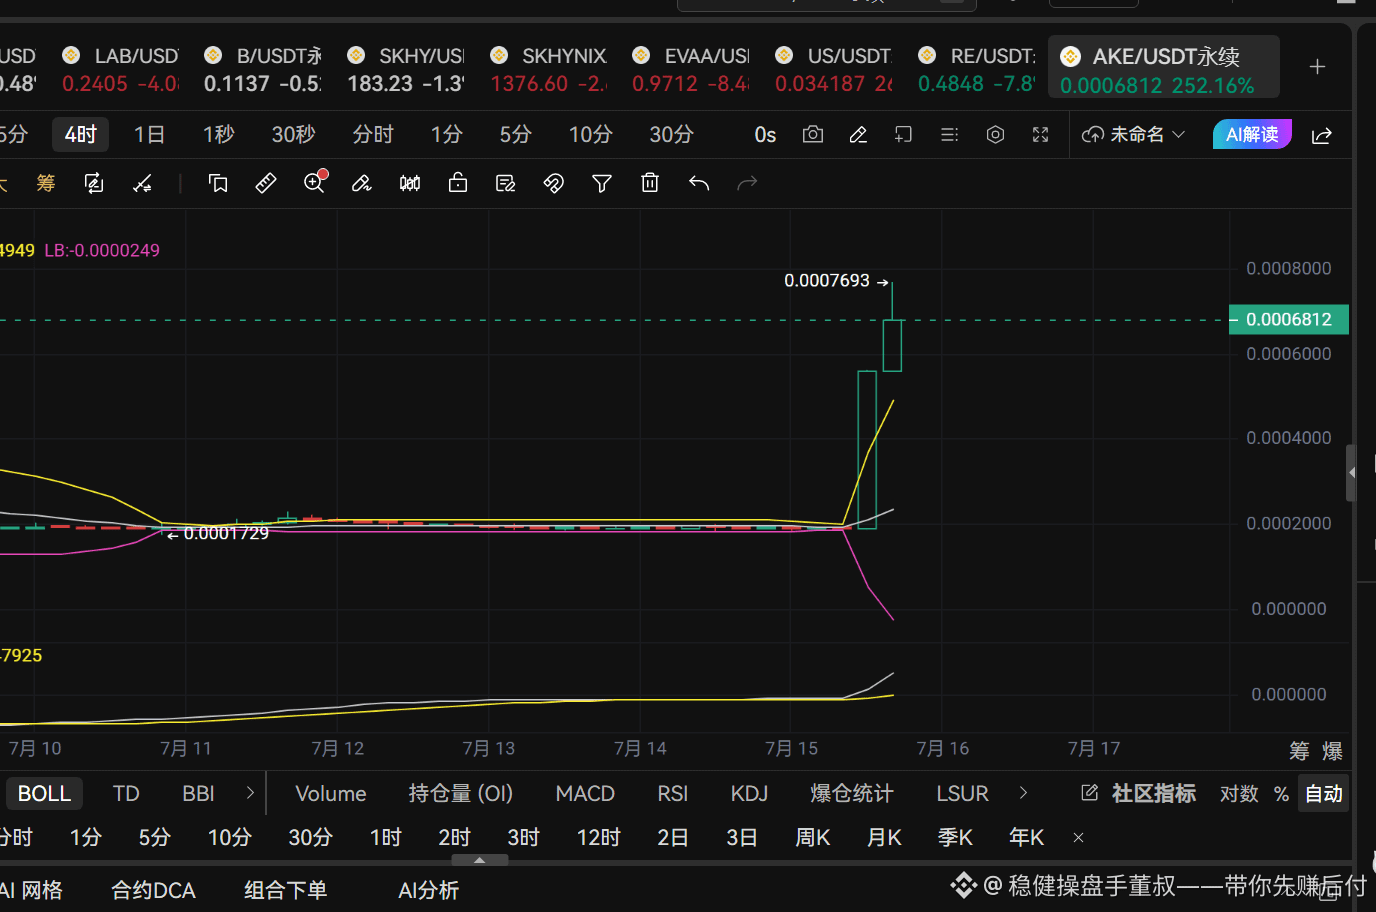Click the AI解读 button

tap(1252, 134)
